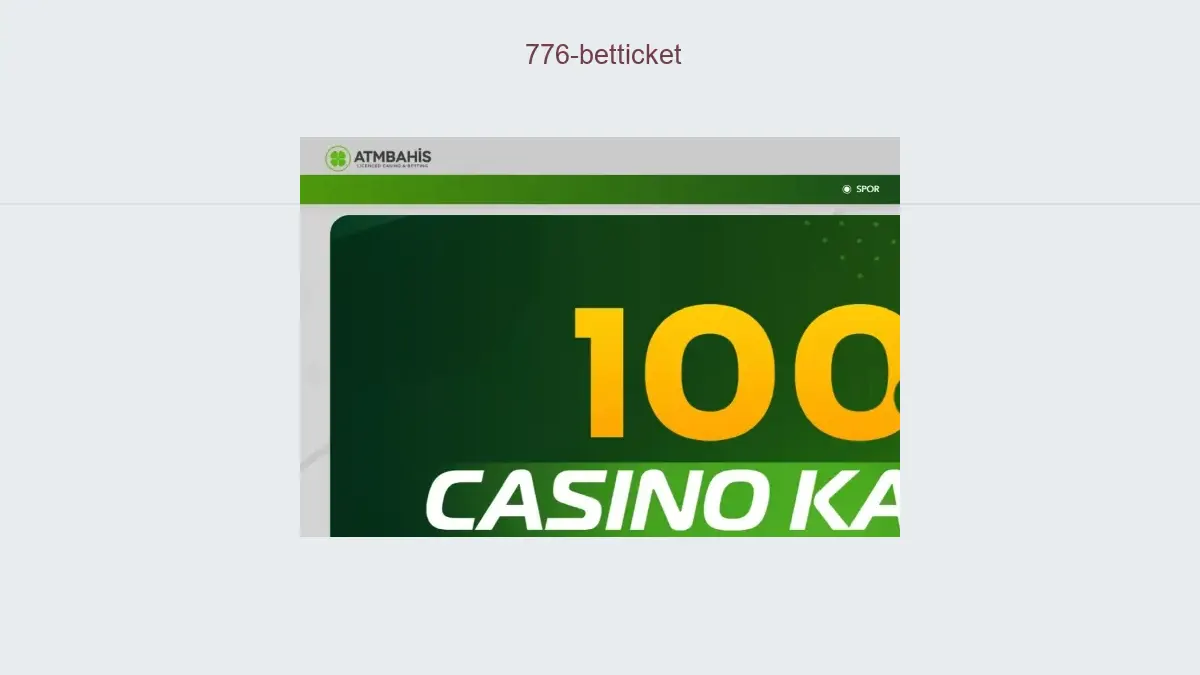Open the 776-betticket page heading

coord(603,55)
